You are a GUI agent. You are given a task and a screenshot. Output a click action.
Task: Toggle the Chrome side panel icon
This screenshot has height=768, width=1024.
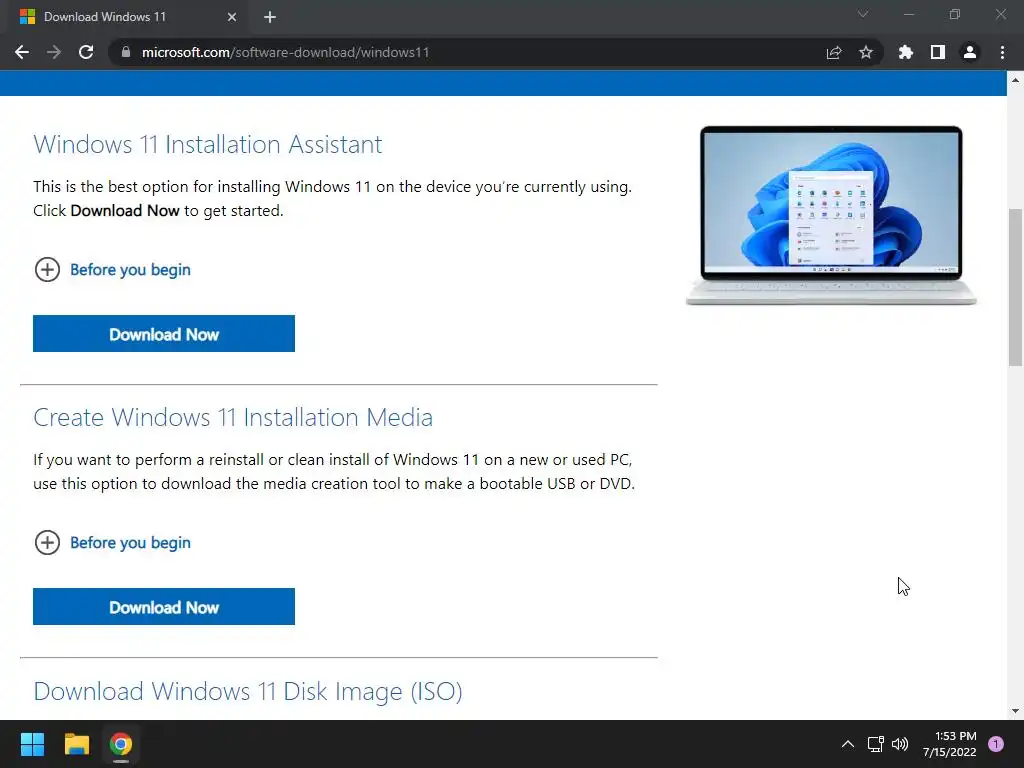point(938,52)
